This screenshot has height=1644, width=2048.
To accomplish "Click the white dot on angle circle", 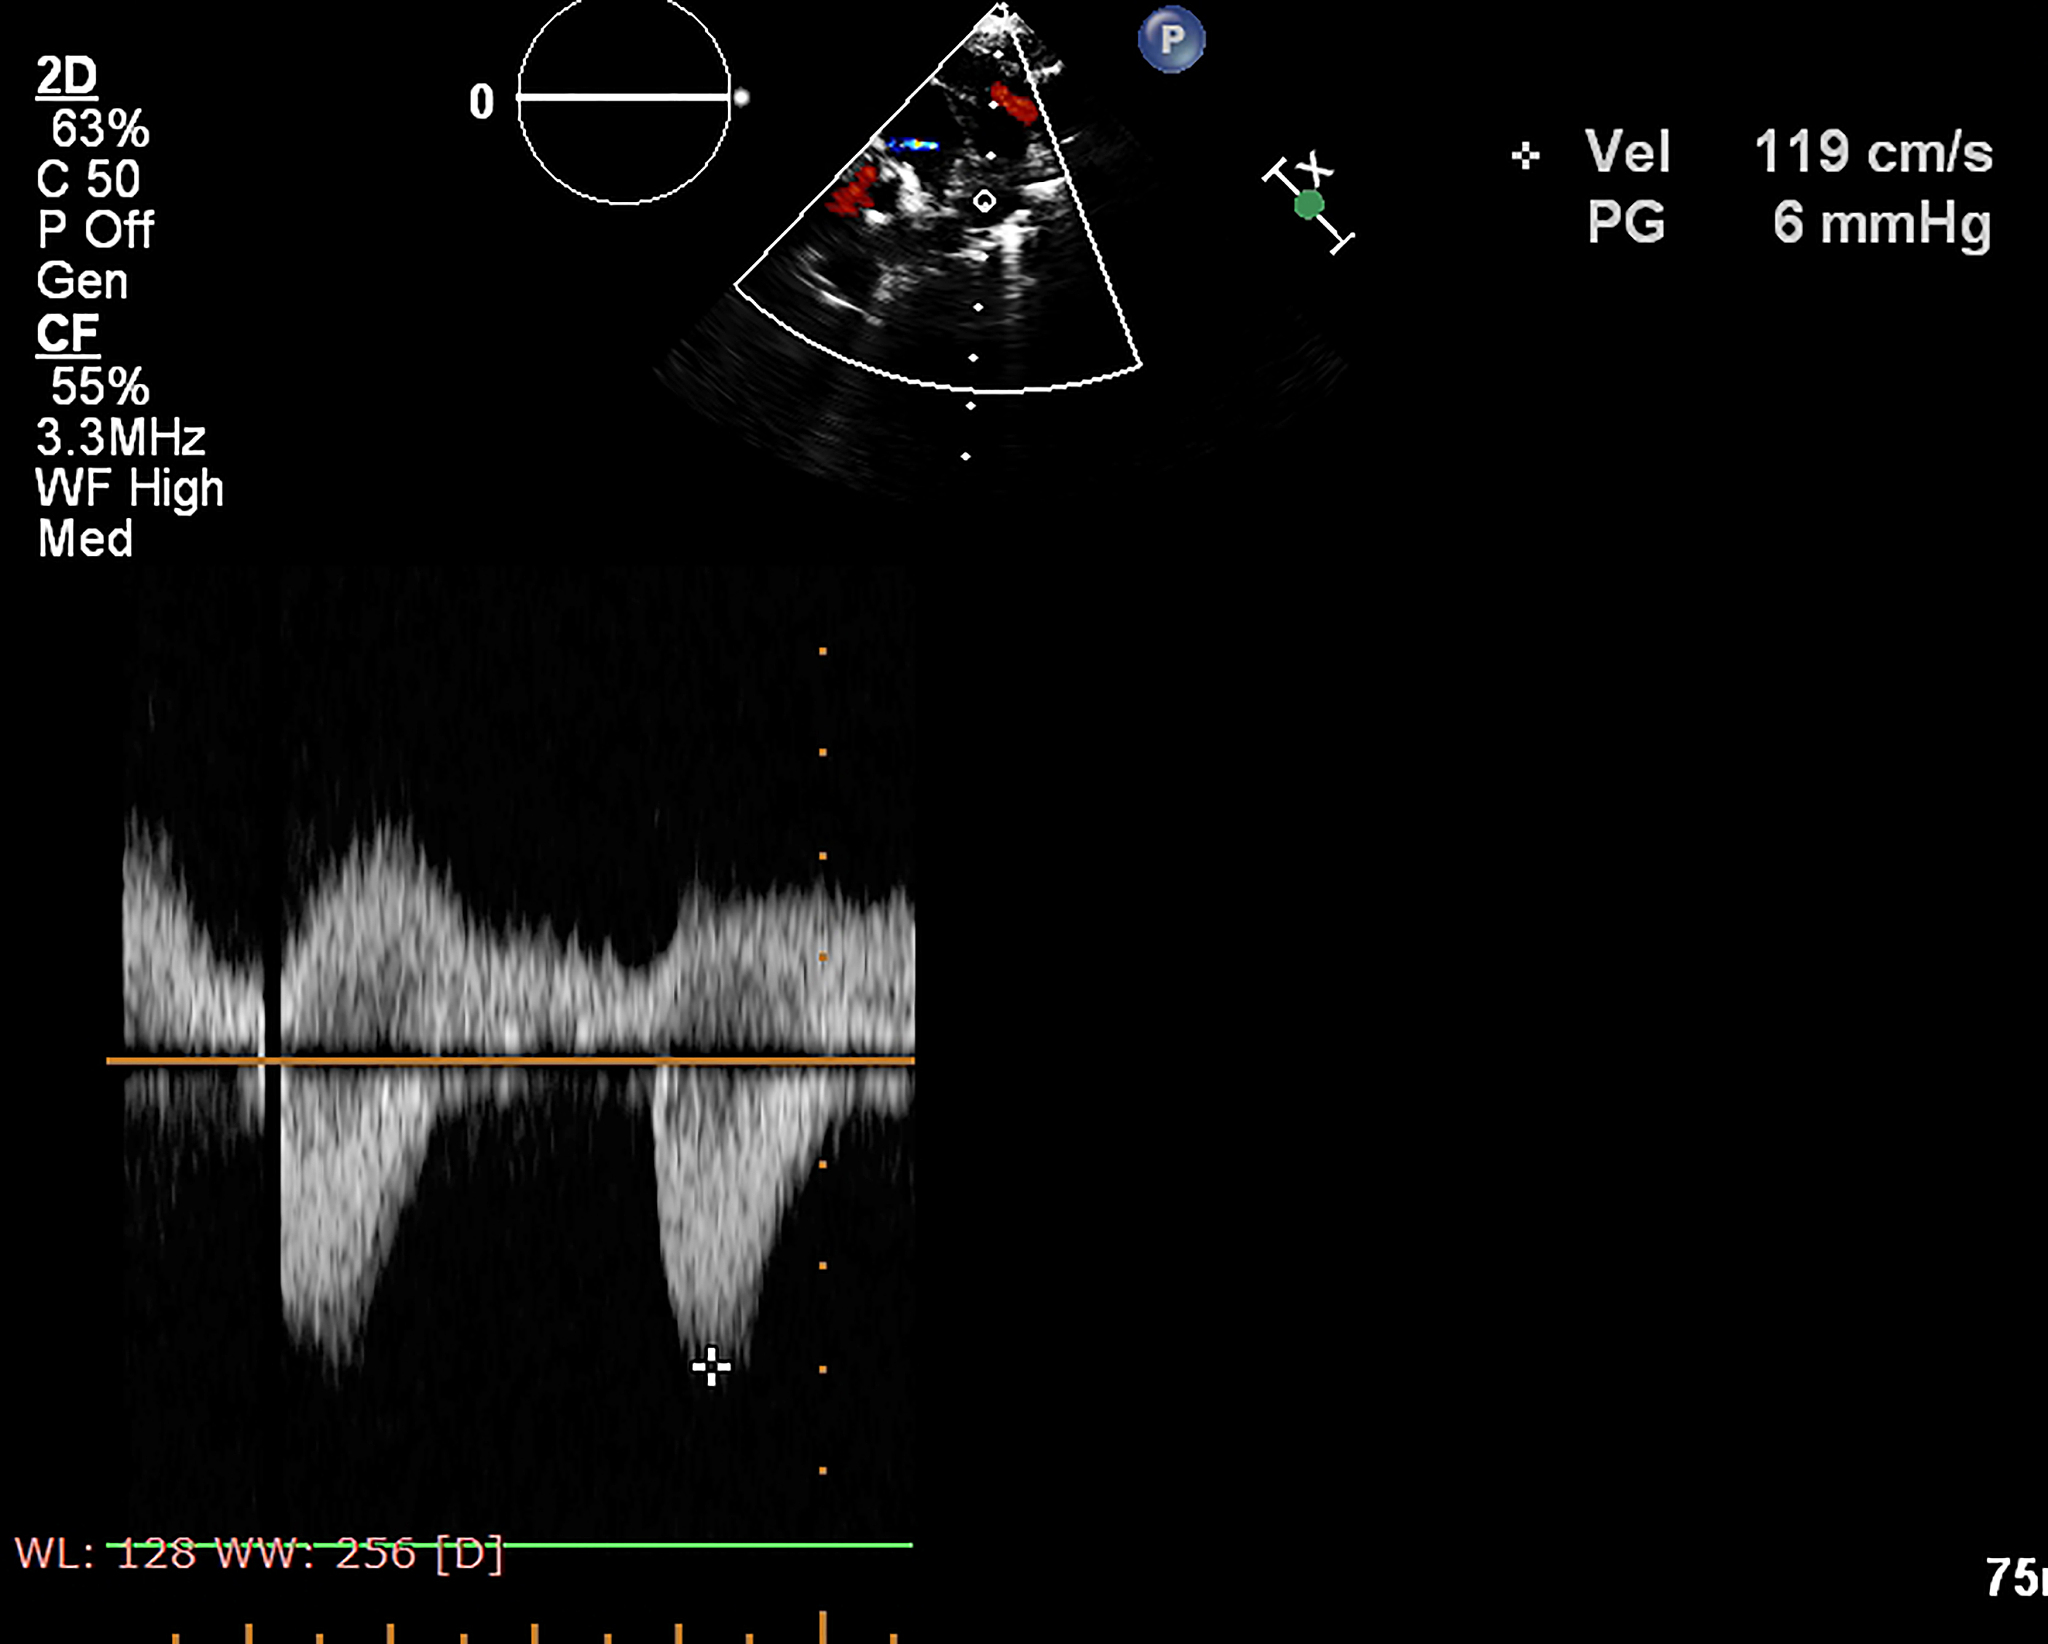I will [741, 98].
